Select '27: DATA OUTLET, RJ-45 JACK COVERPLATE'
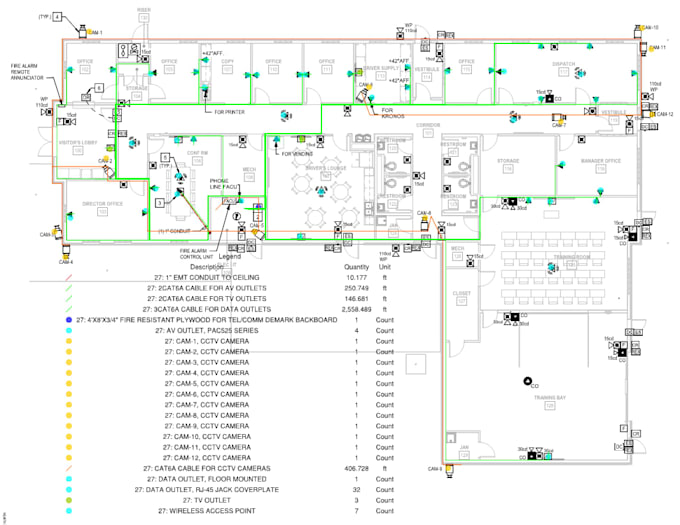Screen dimensions: 680x525 (206, 490)
